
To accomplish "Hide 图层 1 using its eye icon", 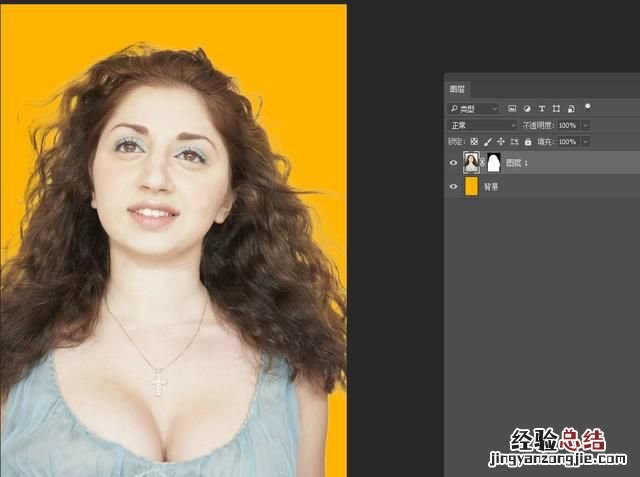I will tap(453, 163).
